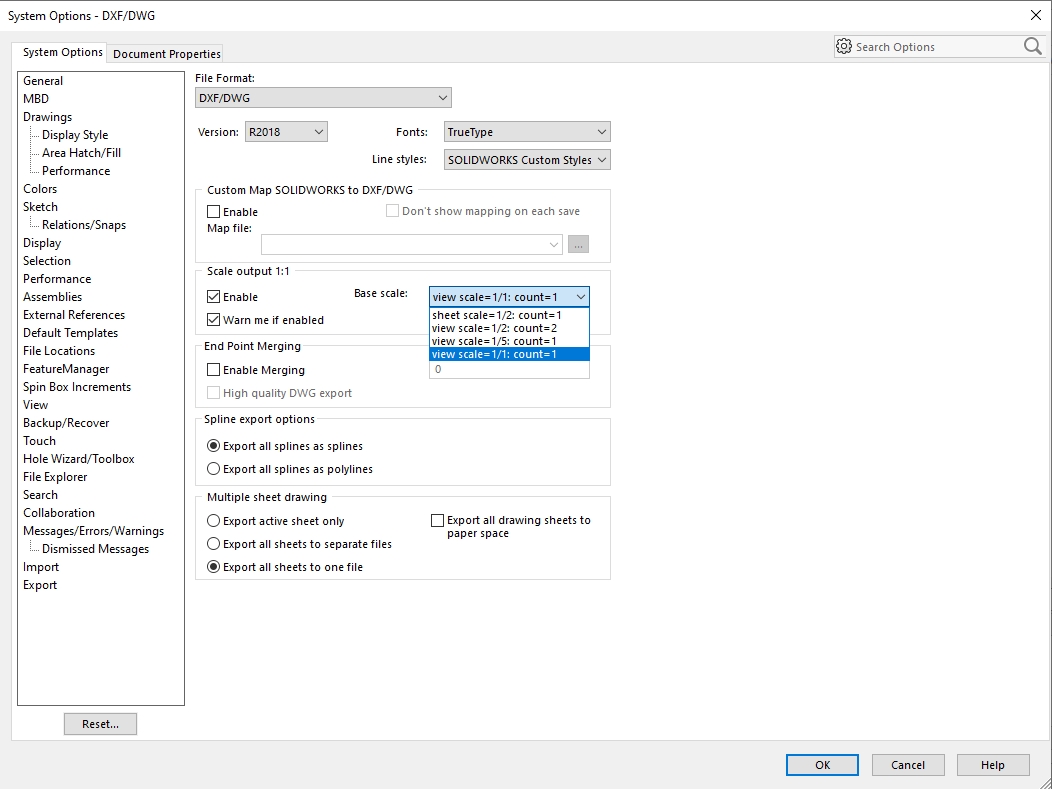Click the search magnifier icon
This screenshot has height=789, width=1052.
click(x=1032, y=46)
